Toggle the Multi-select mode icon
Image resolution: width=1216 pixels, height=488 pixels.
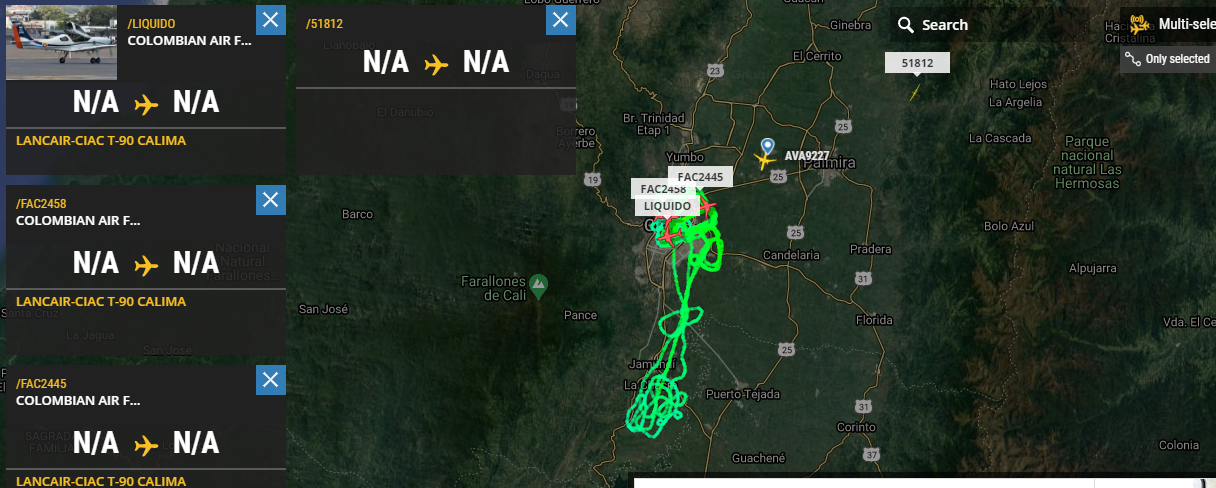click(1139, 24)
